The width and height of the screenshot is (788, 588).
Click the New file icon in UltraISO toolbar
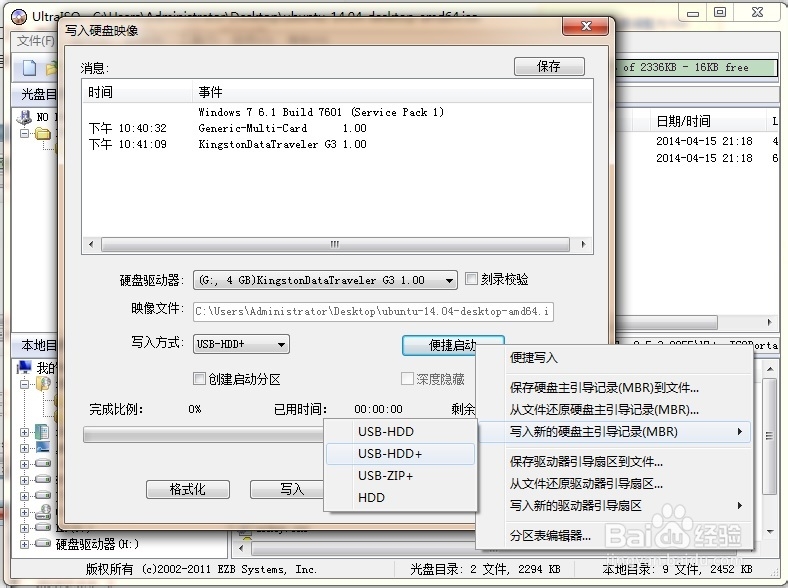[30, 67]
